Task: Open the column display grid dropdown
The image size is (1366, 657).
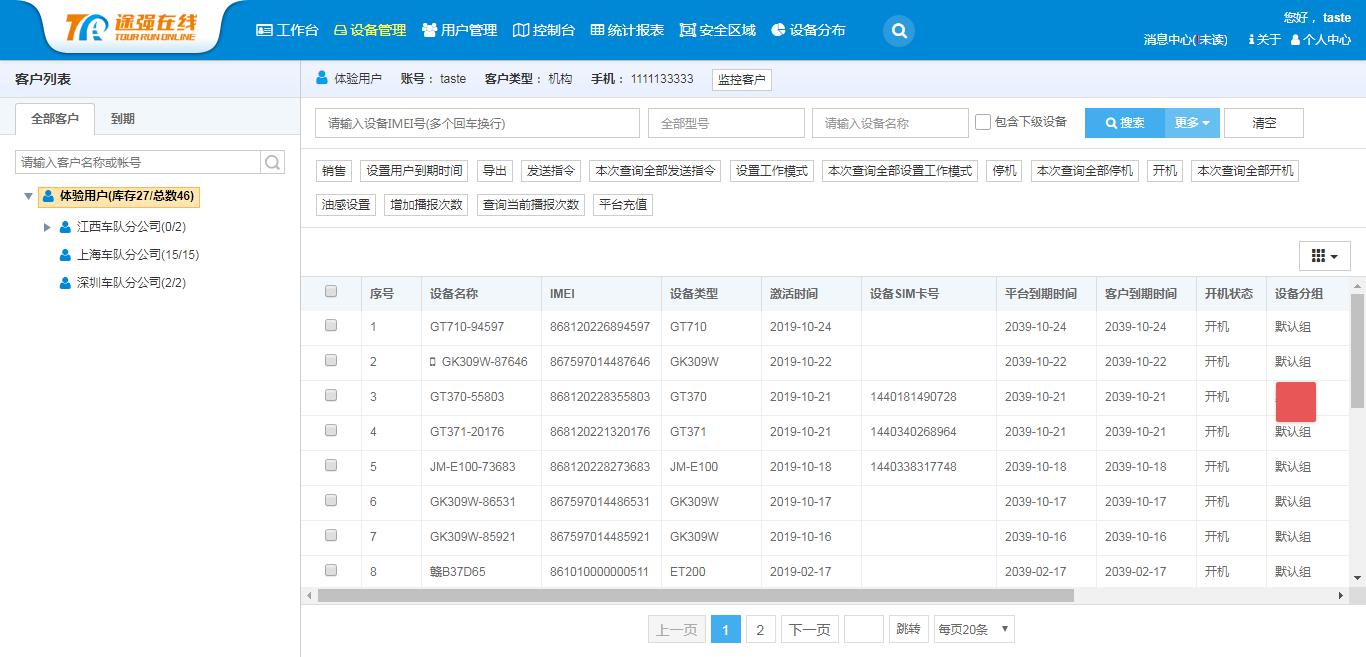Action: pos(1324,256)
